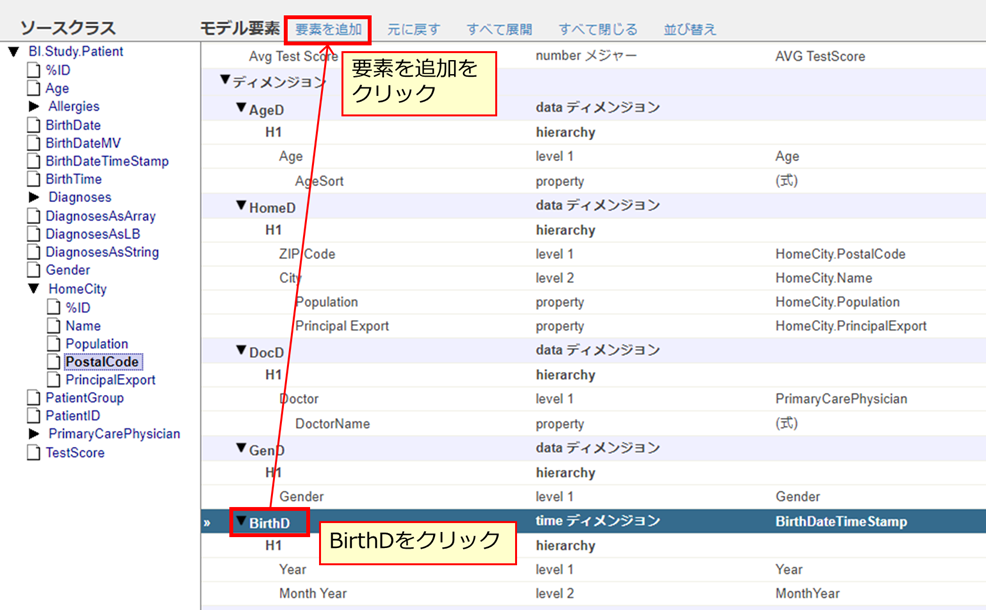This screenshot has height=610, width=986.
Task: Collapse the BI.Study.Patient root node
Action: coord(13,52)
